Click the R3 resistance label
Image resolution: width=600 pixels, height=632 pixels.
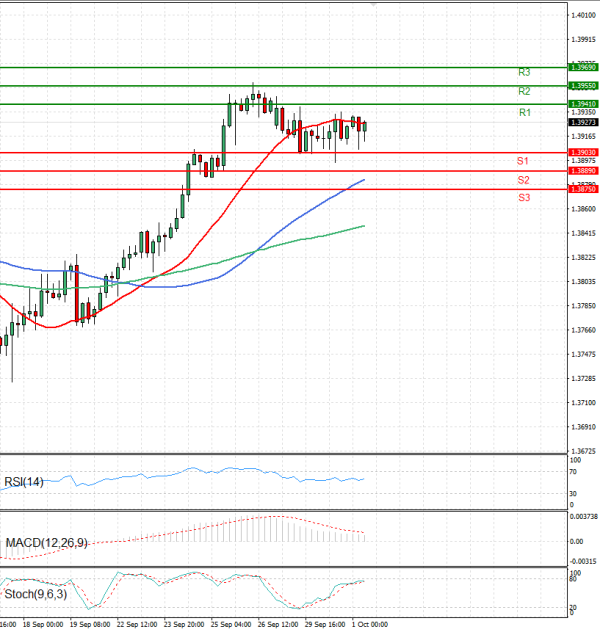[524, 73]
